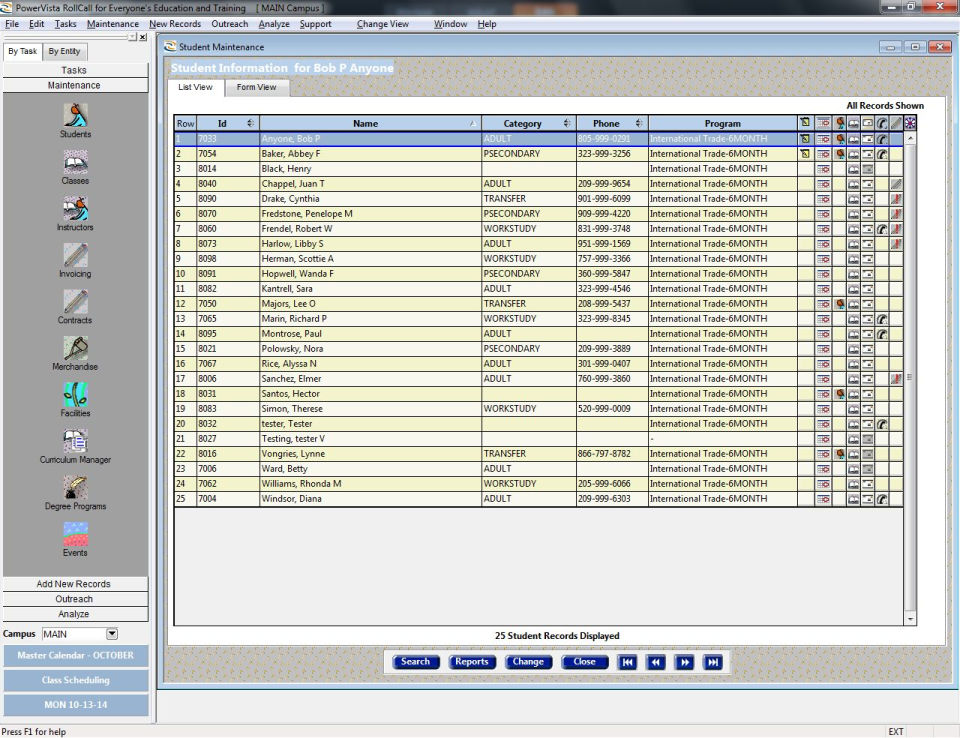This screenshot has height=738, width=960.
Task: Open the Degree Programs icon
Action: pyautogui.click(x=75, y=488)
